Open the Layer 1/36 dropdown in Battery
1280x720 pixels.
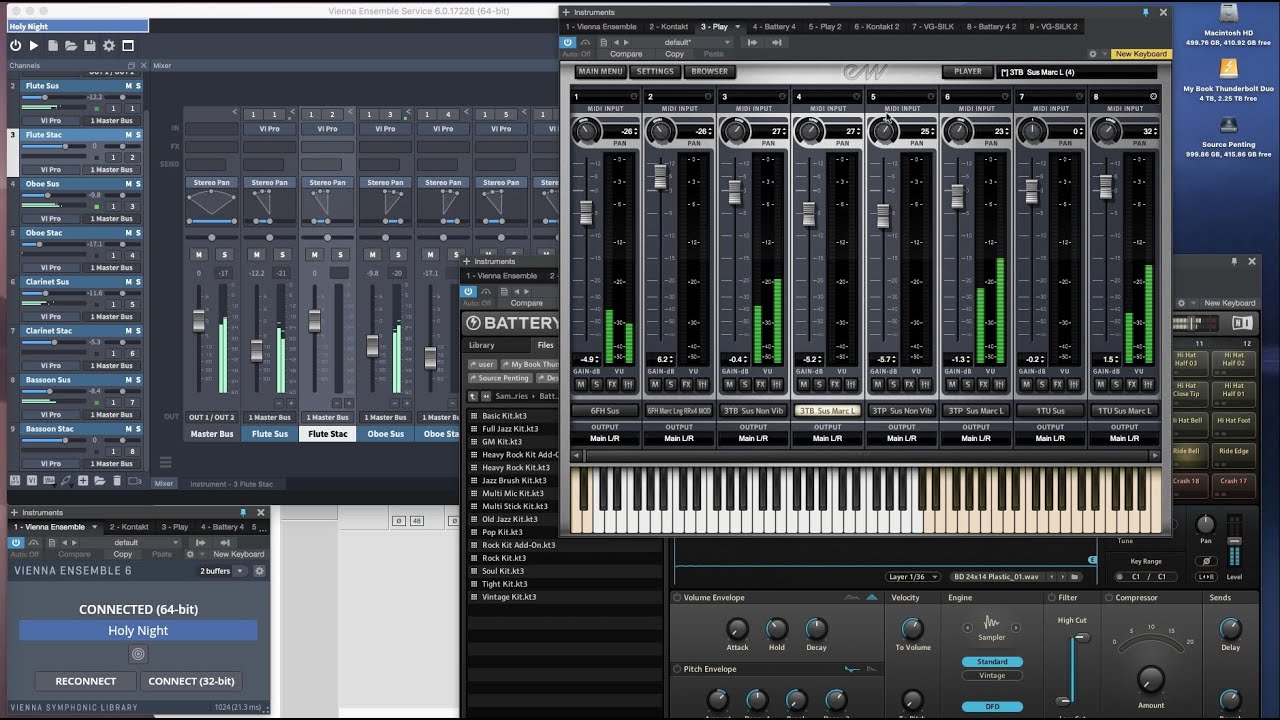pos(912,577)
